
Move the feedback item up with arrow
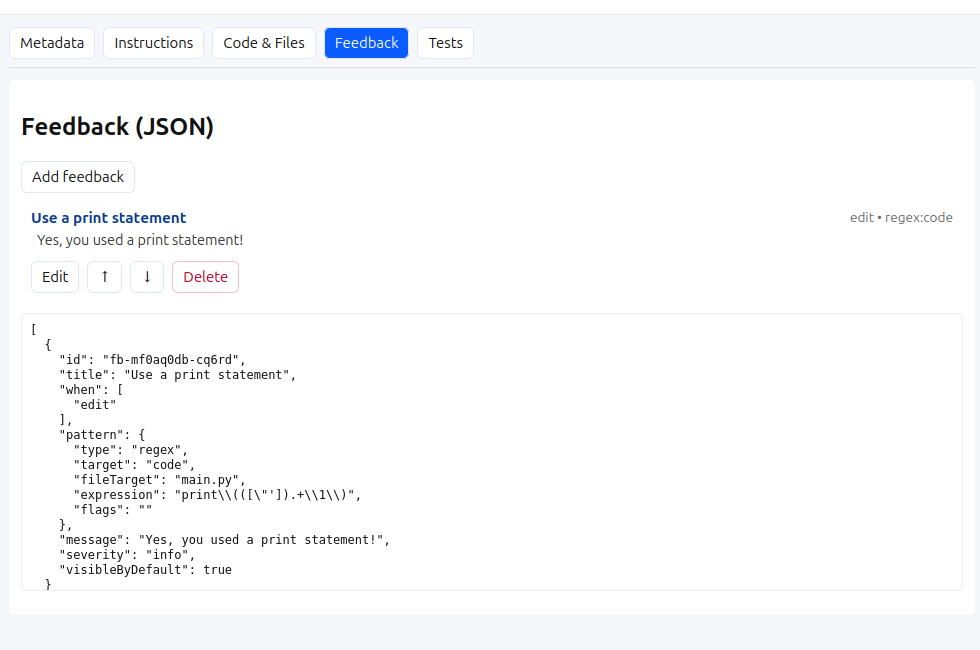click(x=104, y=277)
